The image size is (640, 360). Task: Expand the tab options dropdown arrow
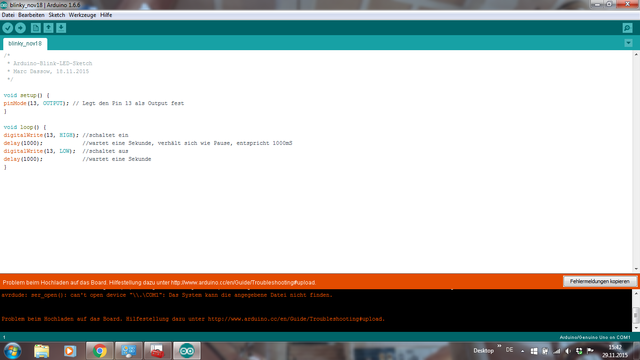(628, 43)
